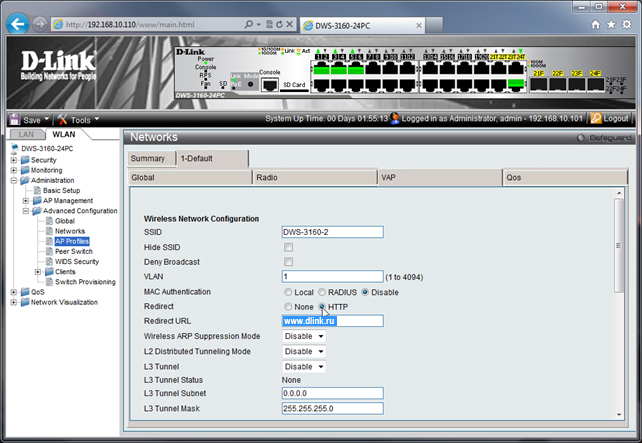
Task: Open the L3 Tunnel dropdown
Action: tap(304, 366)
